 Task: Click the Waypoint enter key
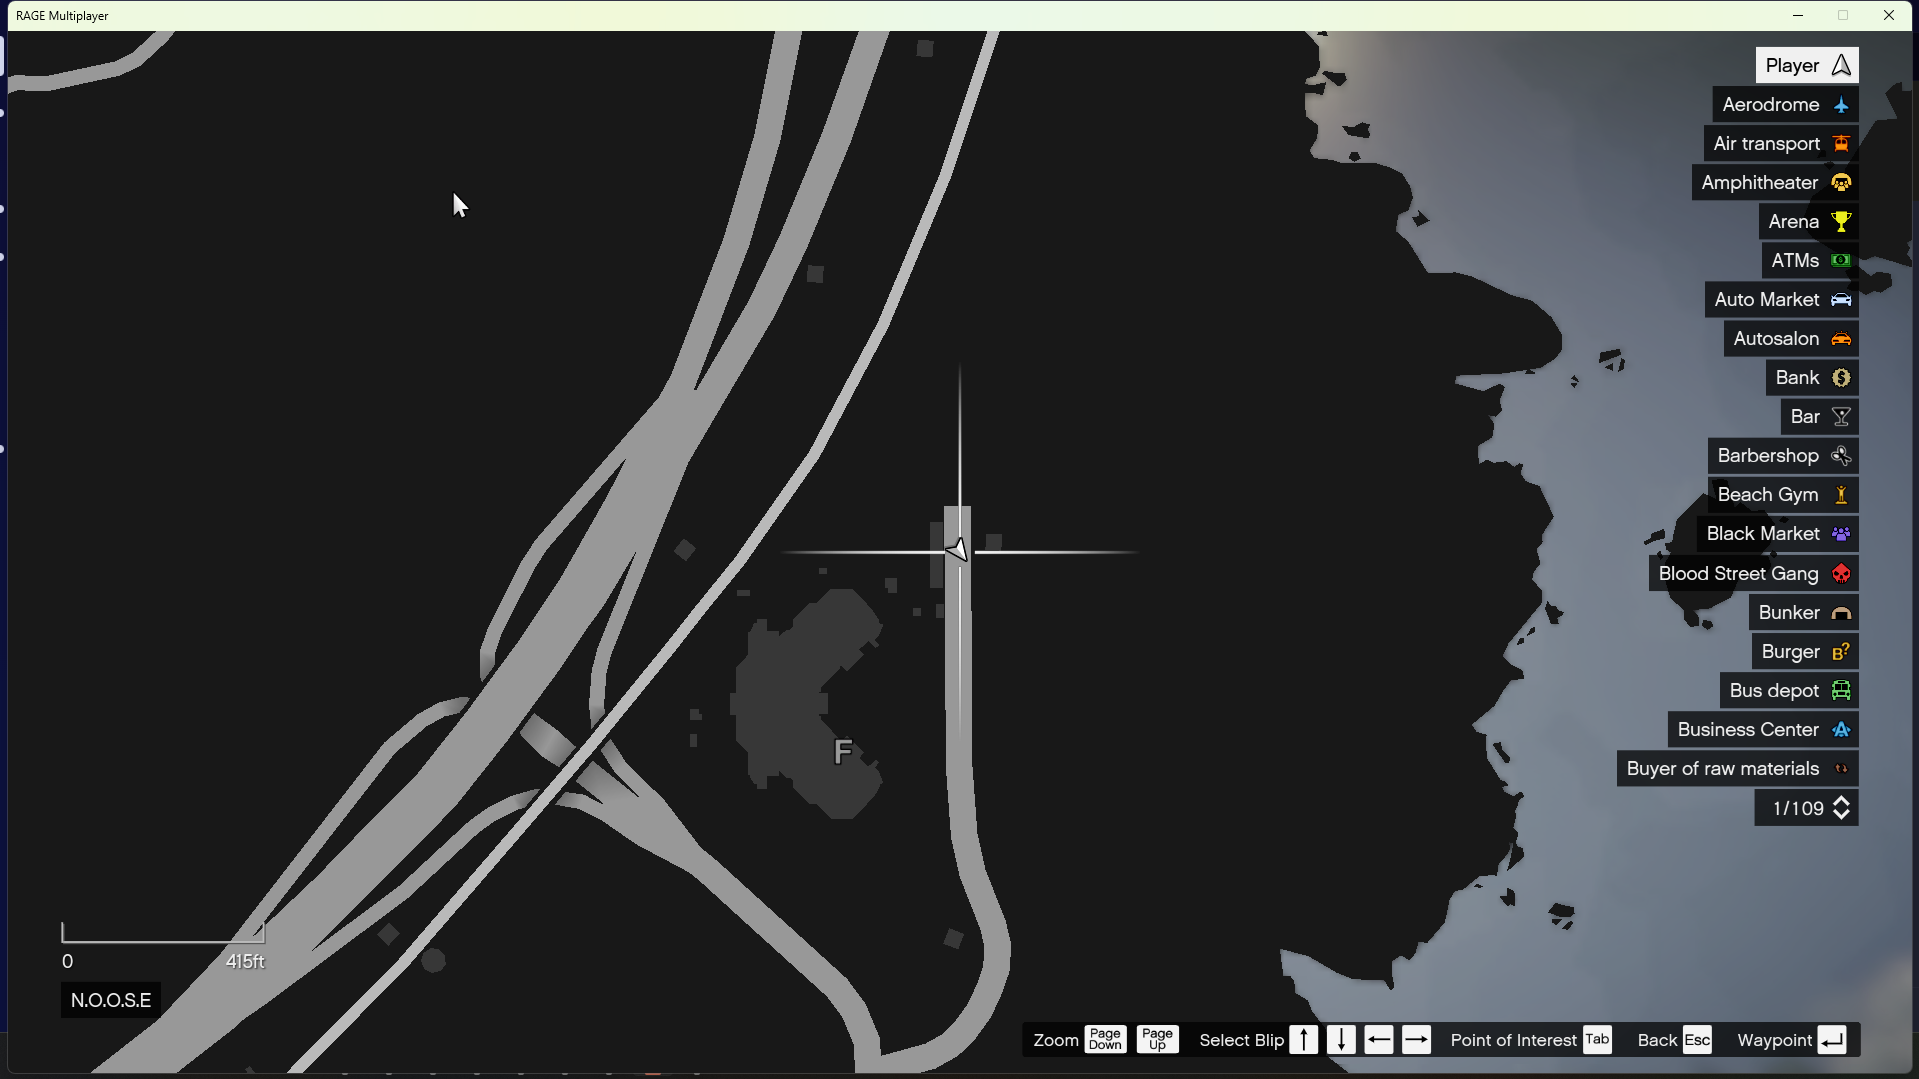coord(1832,1040)
